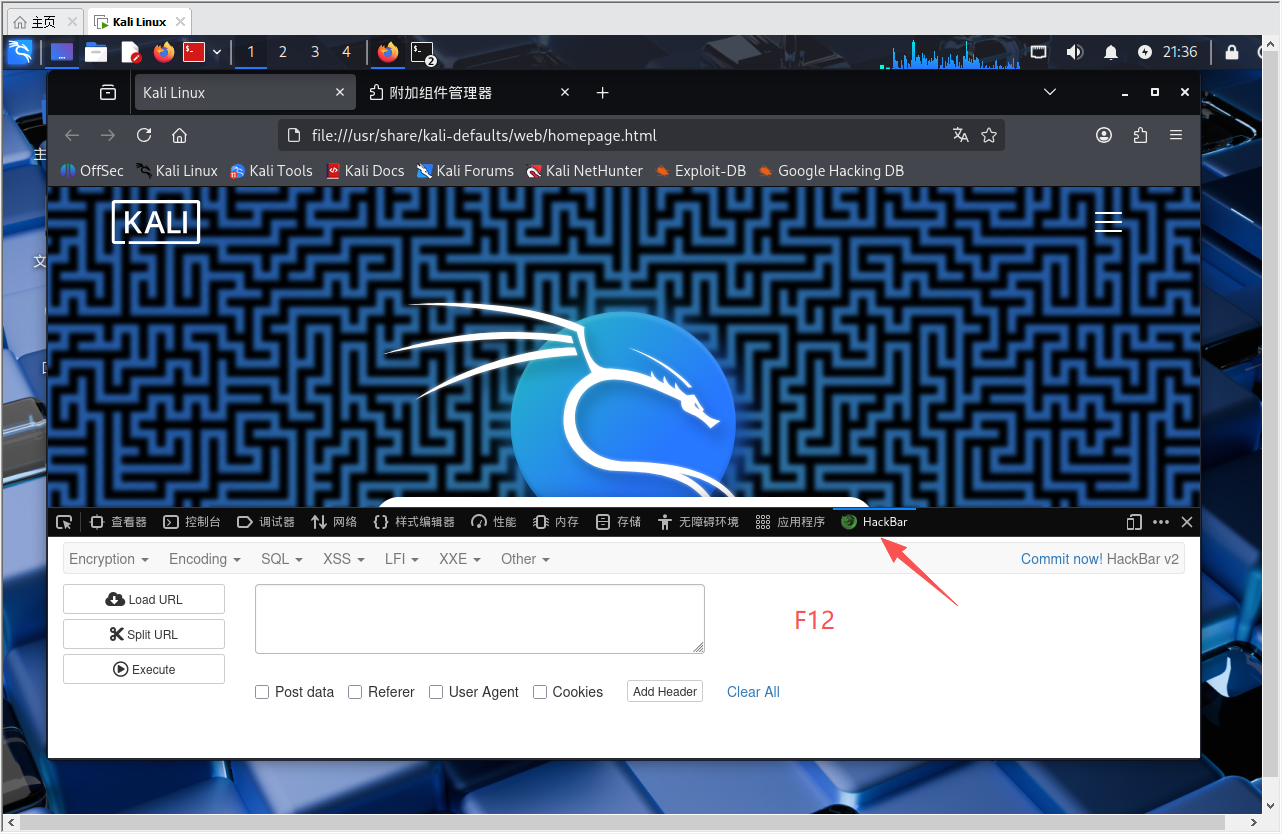Enable the Referer checkbox
The width and height of the screenshot is (1282, 834).
pyautogui.click(x=355, y=692)
